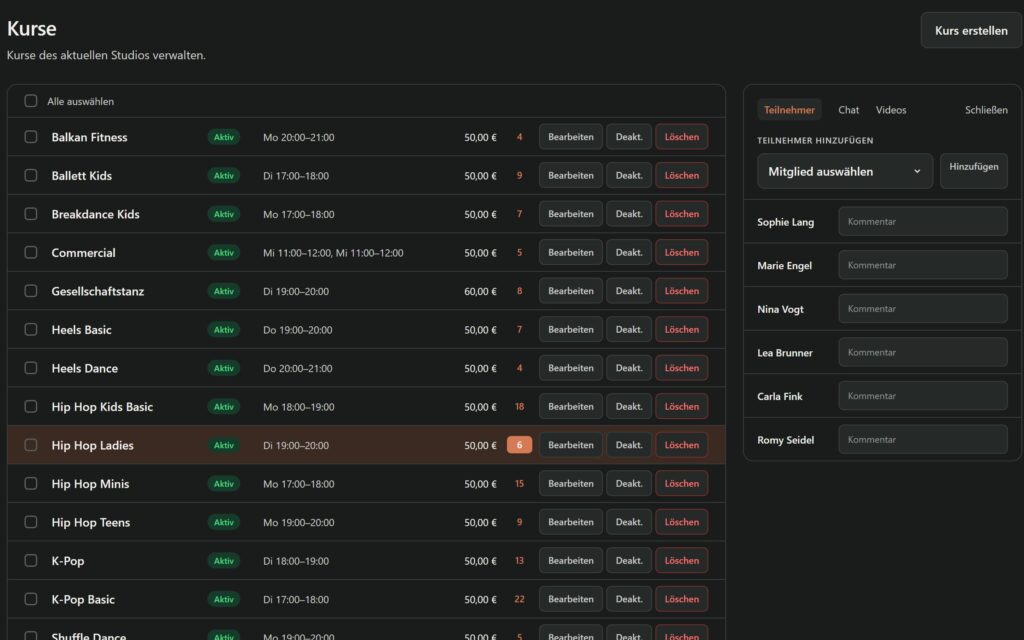Deactivate the Hip Hop Minis course

pyautogui.click(x=629, y=483)
